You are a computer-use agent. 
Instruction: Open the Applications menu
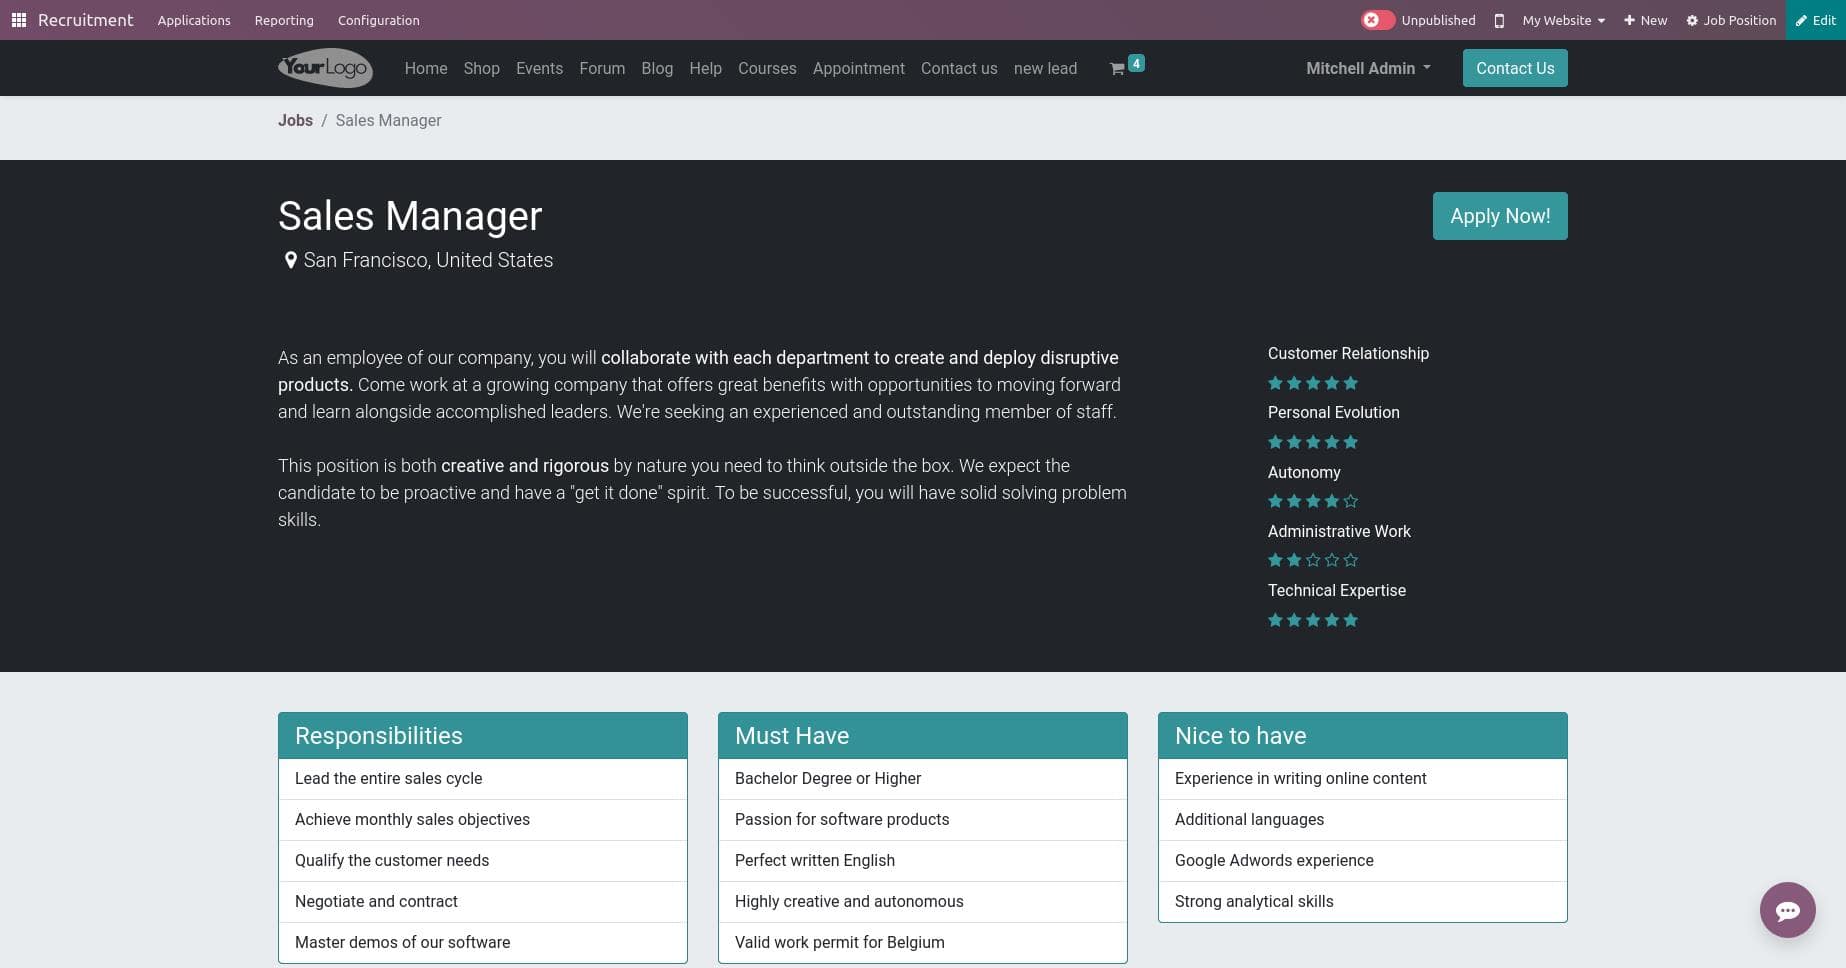[194, 20]
